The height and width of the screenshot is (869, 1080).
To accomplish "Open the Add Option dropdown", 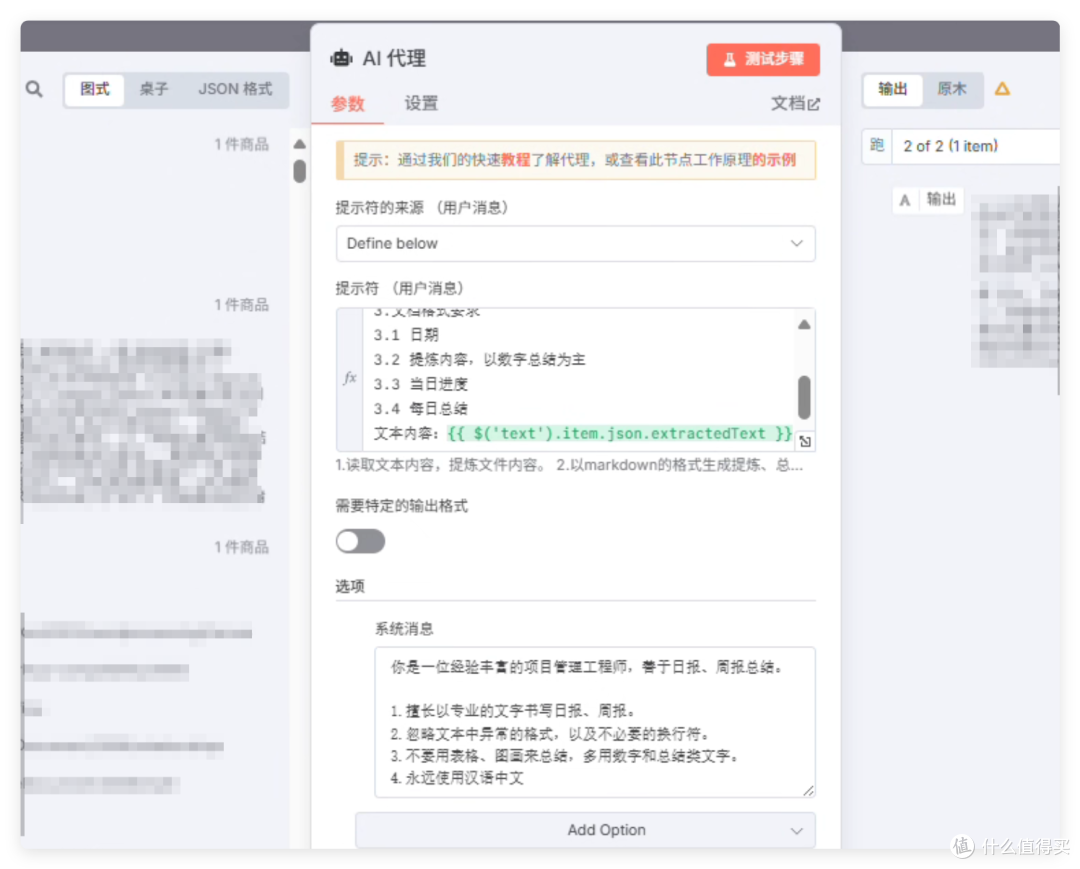I will pyautogui.click(x=585, y=830).
